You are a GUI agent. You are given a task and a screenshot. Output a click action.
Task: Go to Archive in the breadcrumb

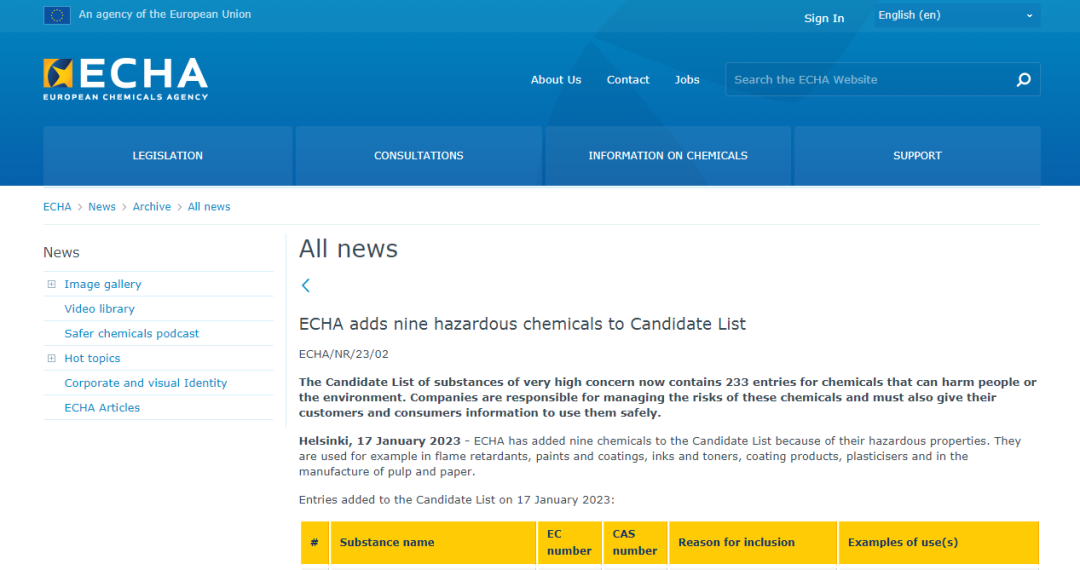pos(152,207)
